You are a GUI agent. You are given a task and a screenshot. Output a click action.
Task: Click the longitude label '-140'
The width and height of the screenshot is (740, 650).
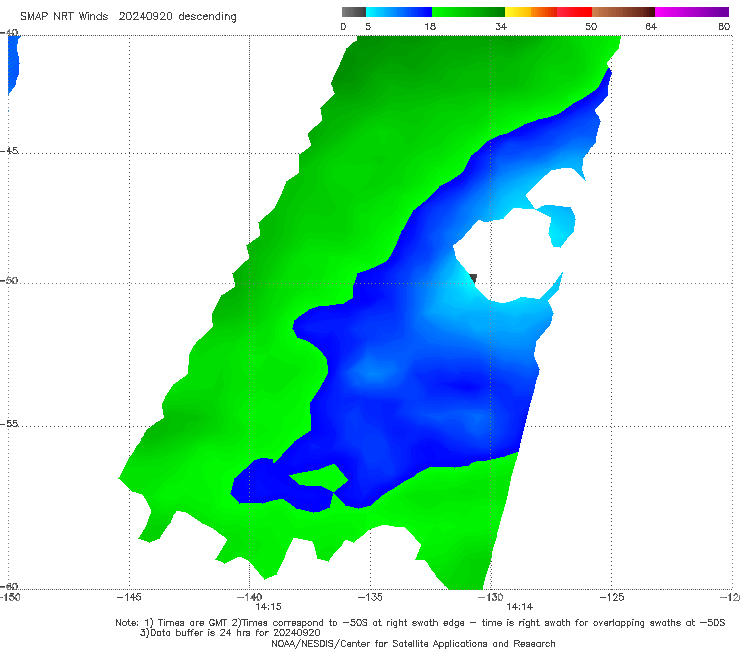point(250,597)
